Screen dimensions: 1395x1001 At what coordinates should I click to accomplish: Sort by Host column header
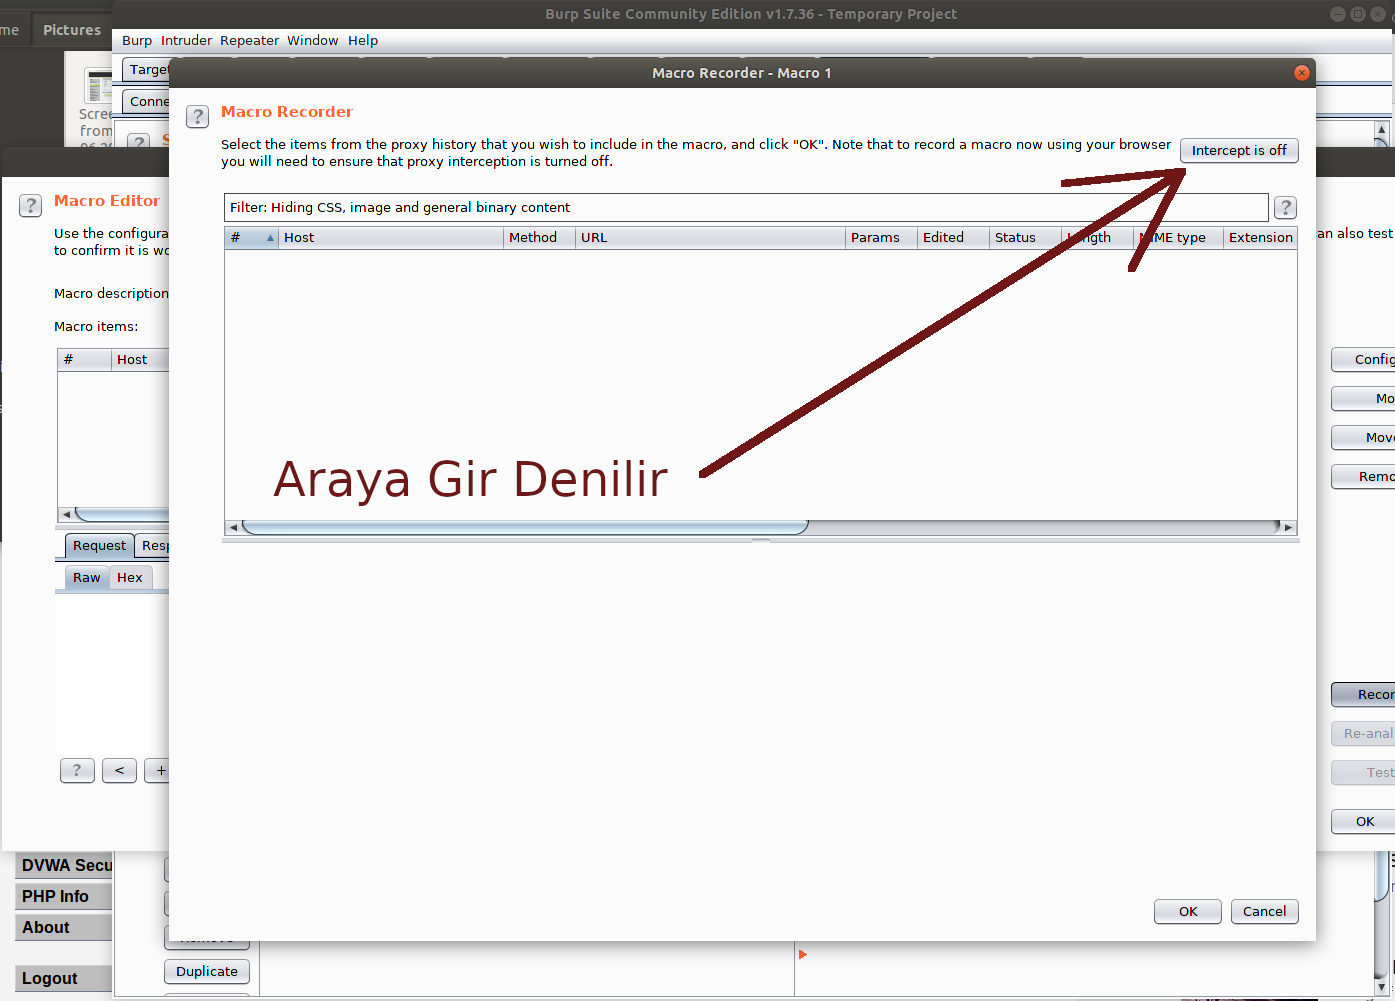click(390, 237)
